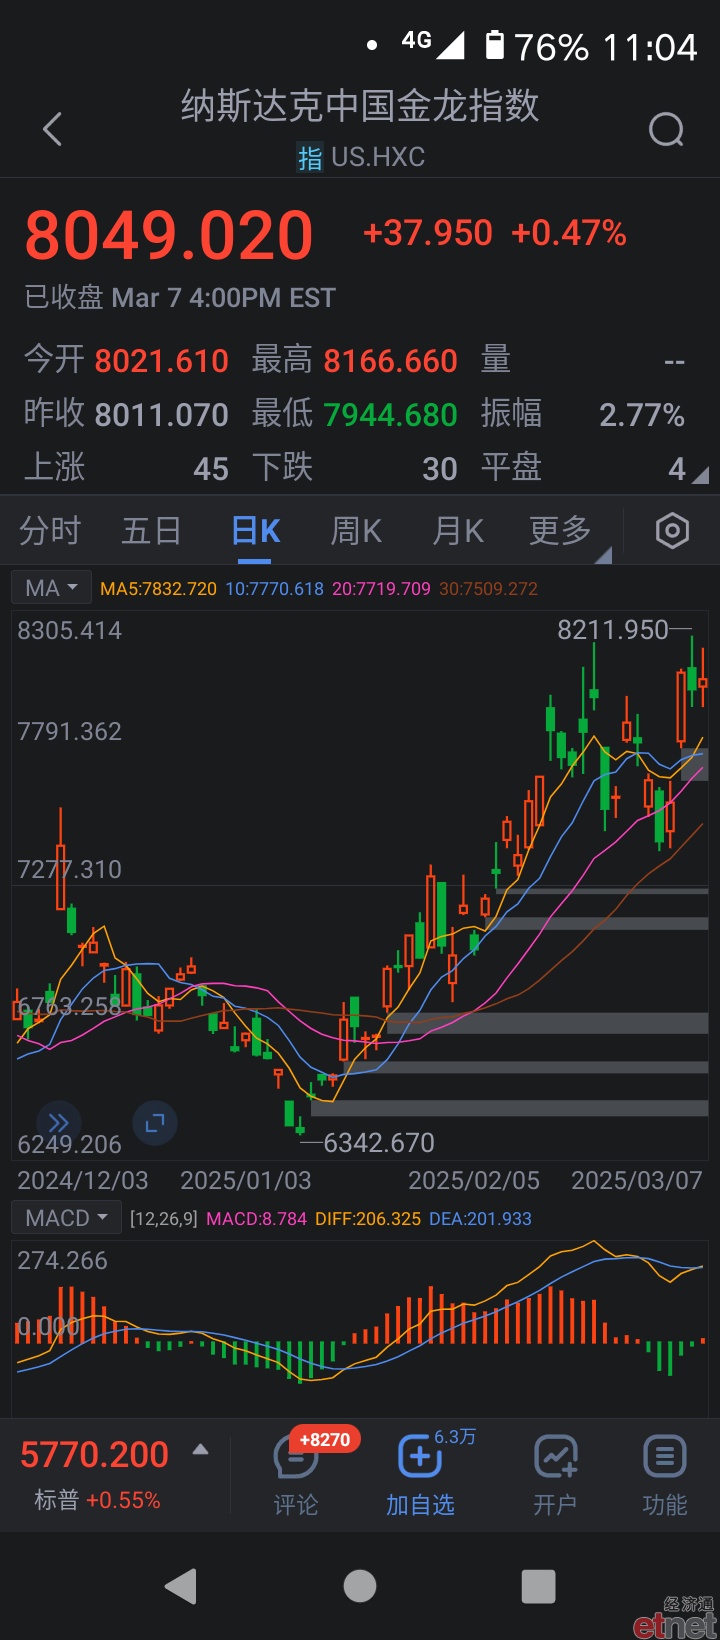Tap MA 20:7719.709 indicator value
720x1640 pixels.
click(x=381, y=589)
